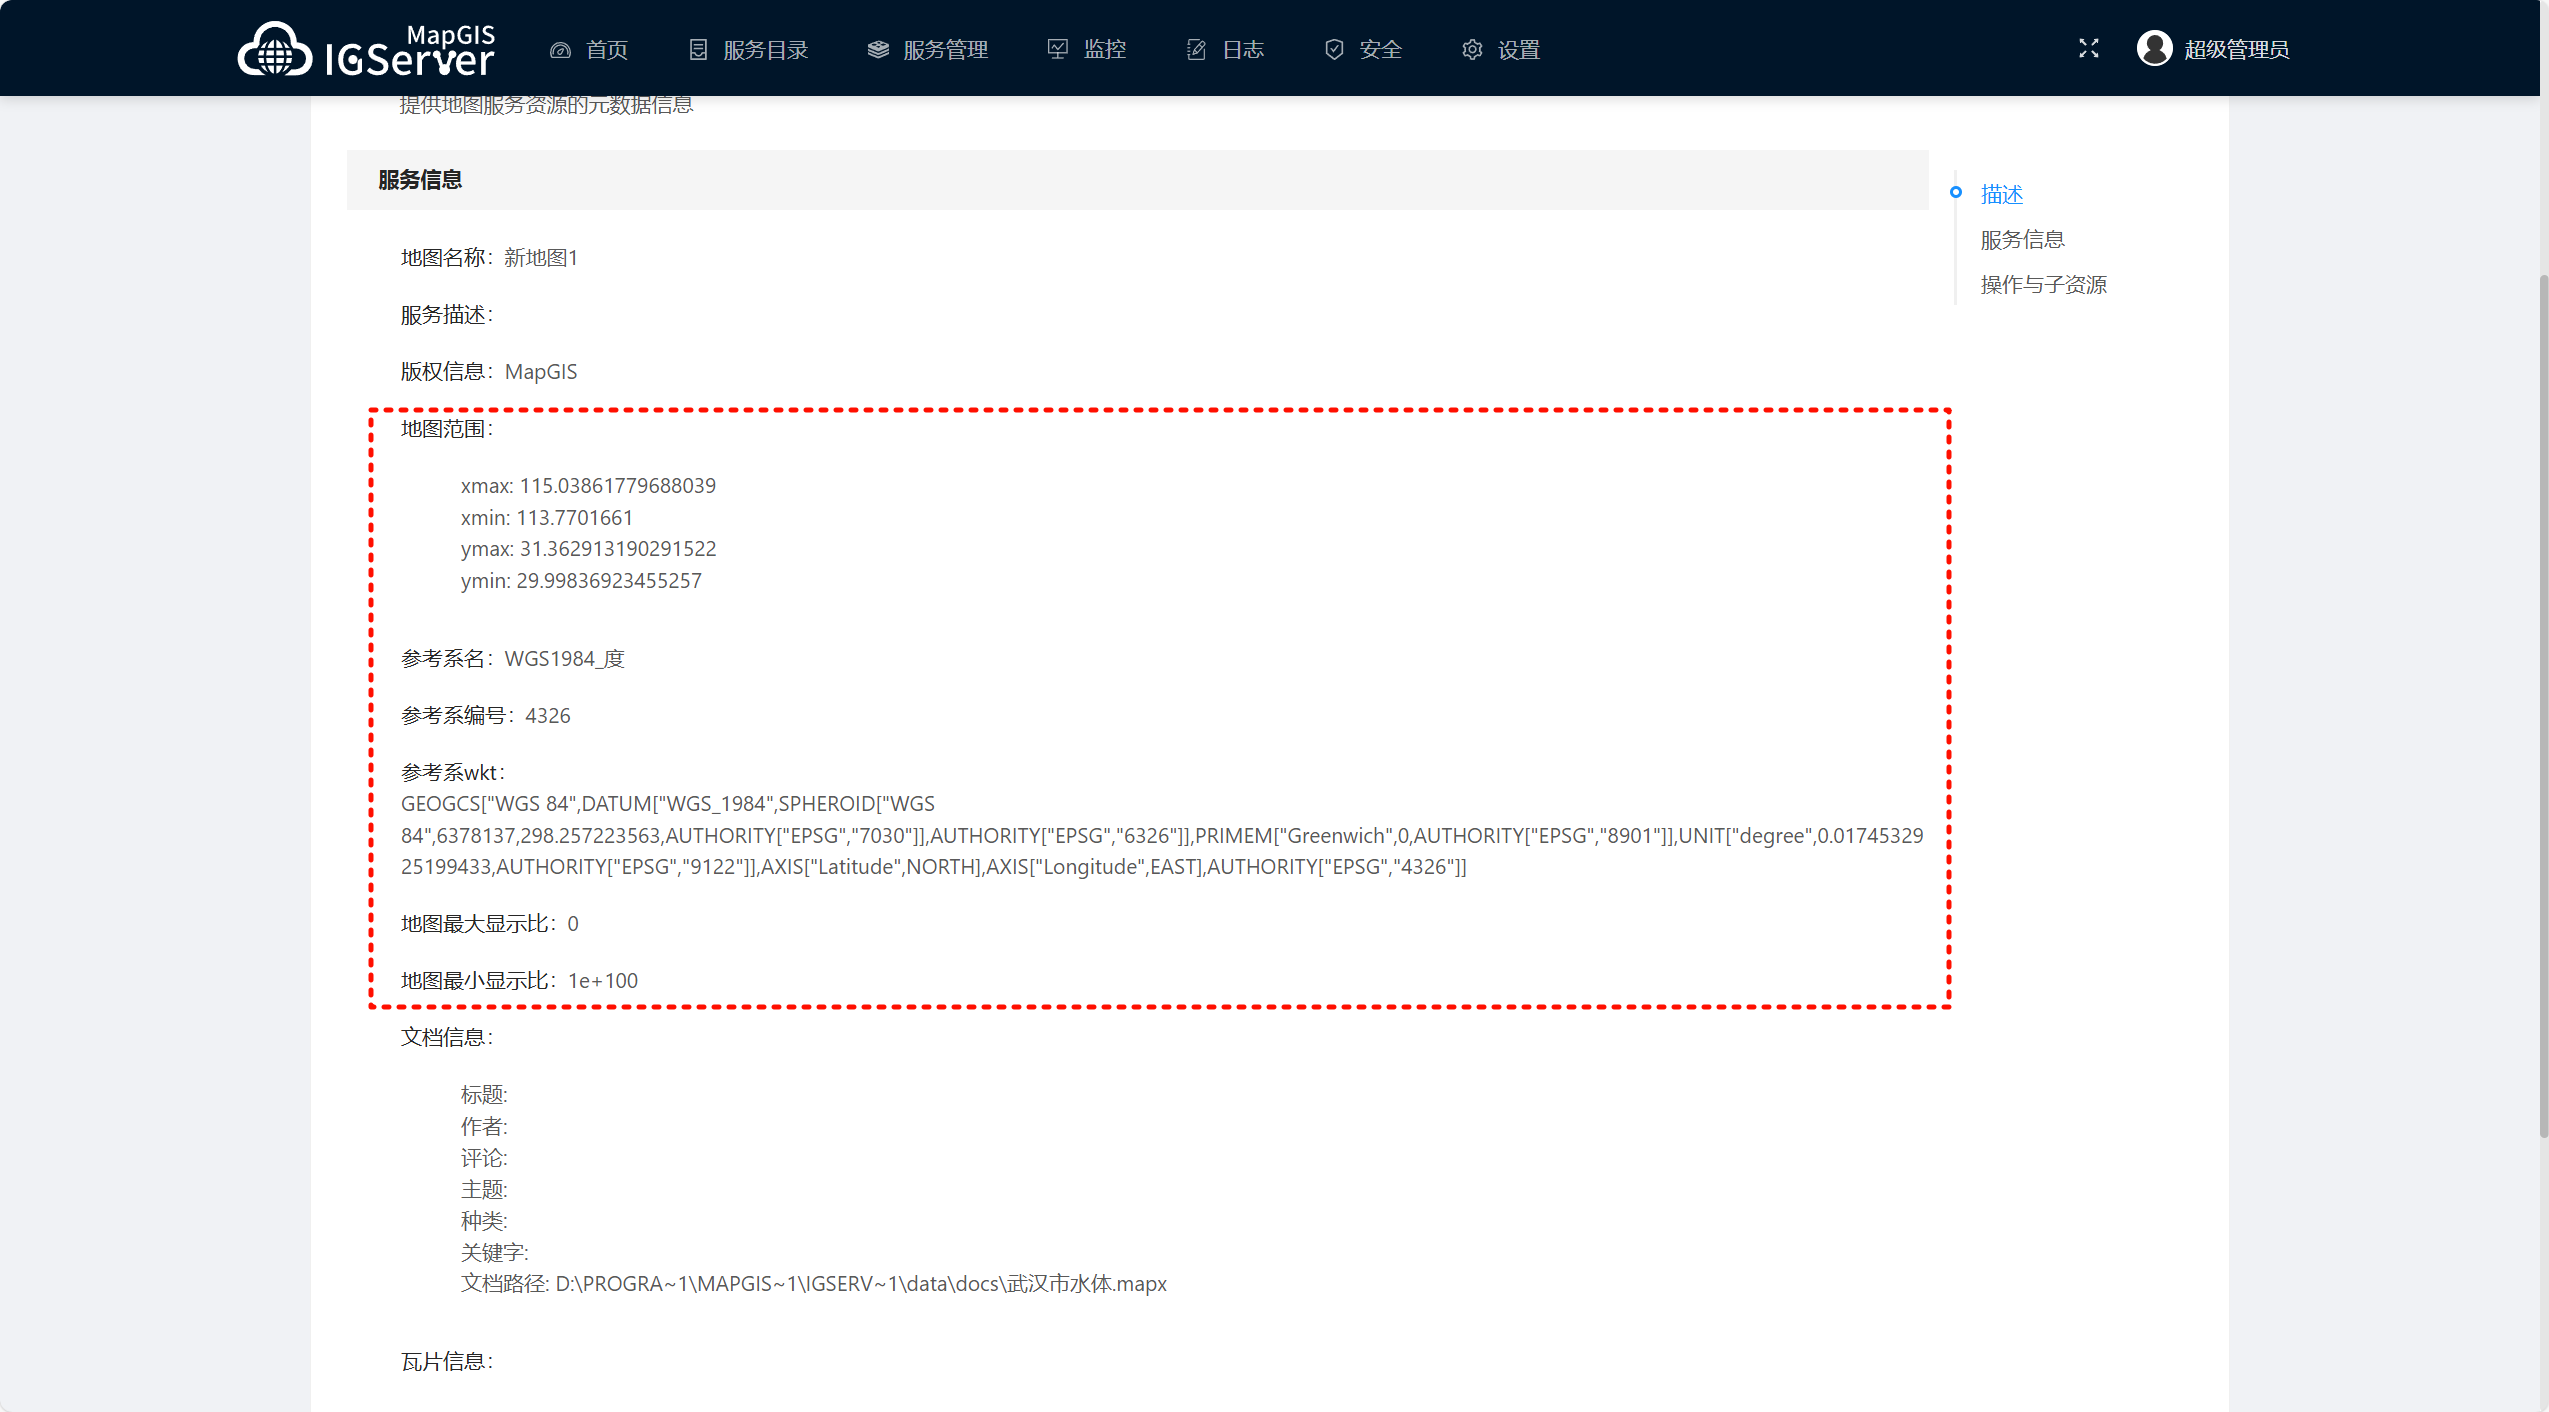Click the super administrator avatar icon
This screenshot has width=2549, height=1412.
coord(2154,49)
